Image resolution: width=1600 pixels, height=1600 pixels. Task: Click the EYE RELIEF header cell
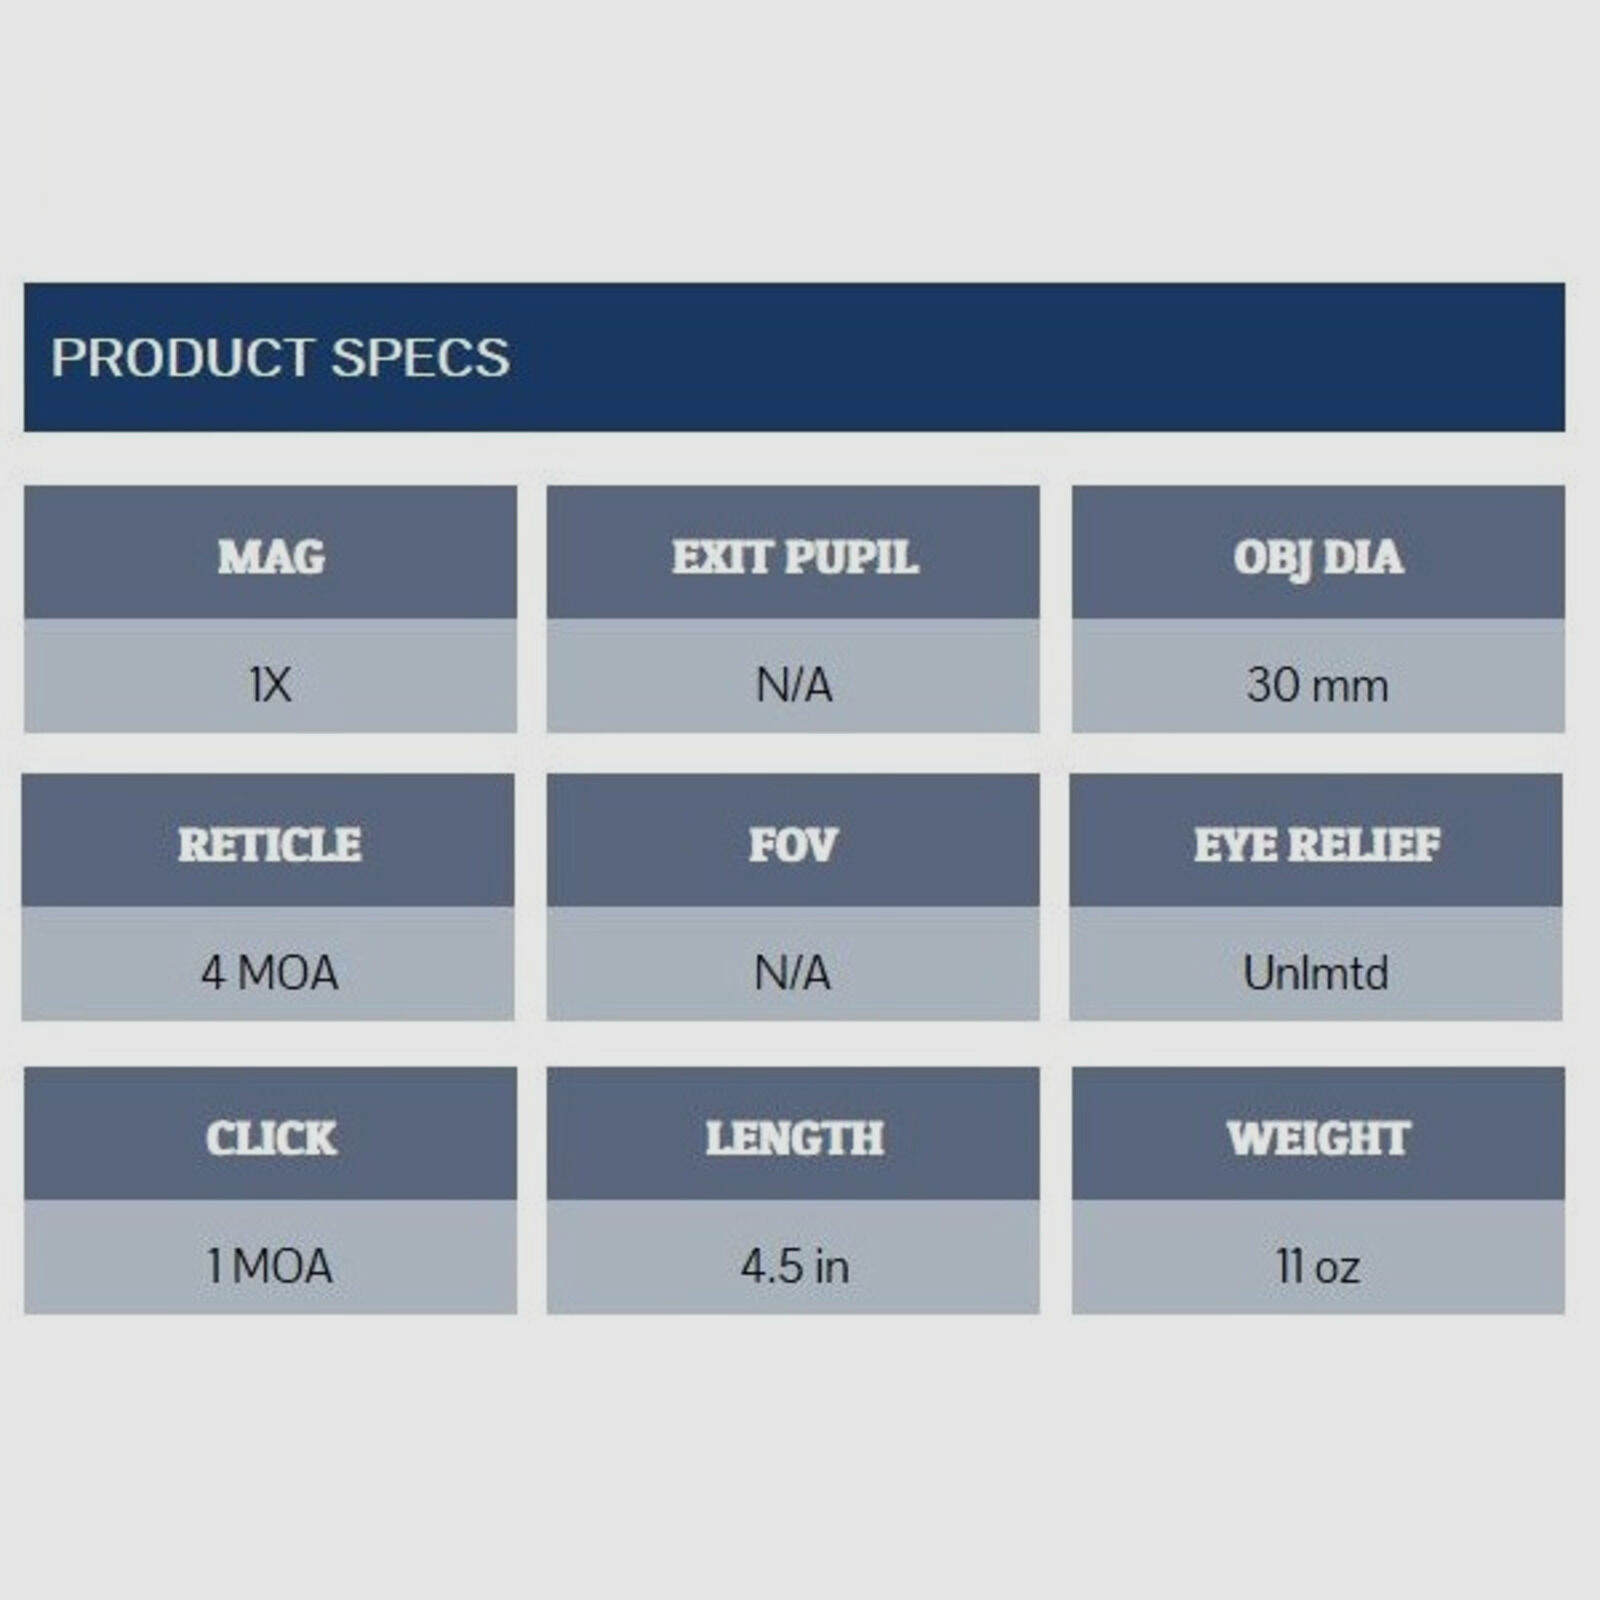click(1316, 844)
